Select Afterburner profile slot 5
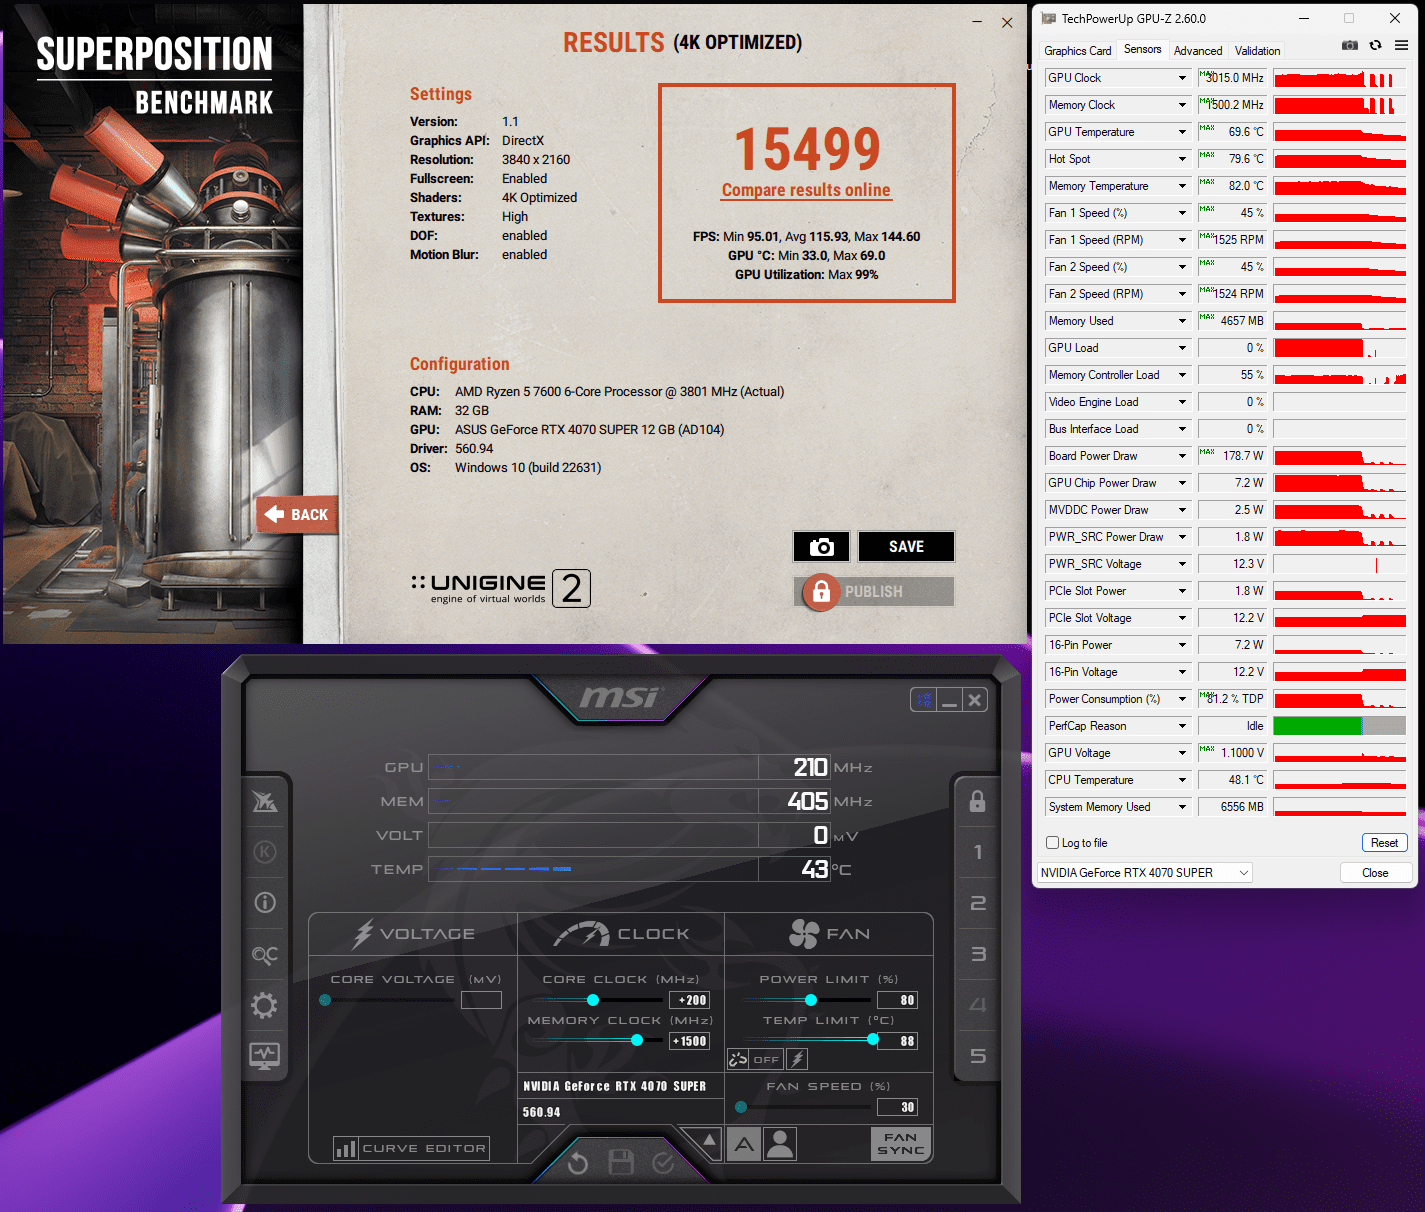The height and width of the screenshot is (1212, 1425). pyautogui.click(x=978, y=1056)
